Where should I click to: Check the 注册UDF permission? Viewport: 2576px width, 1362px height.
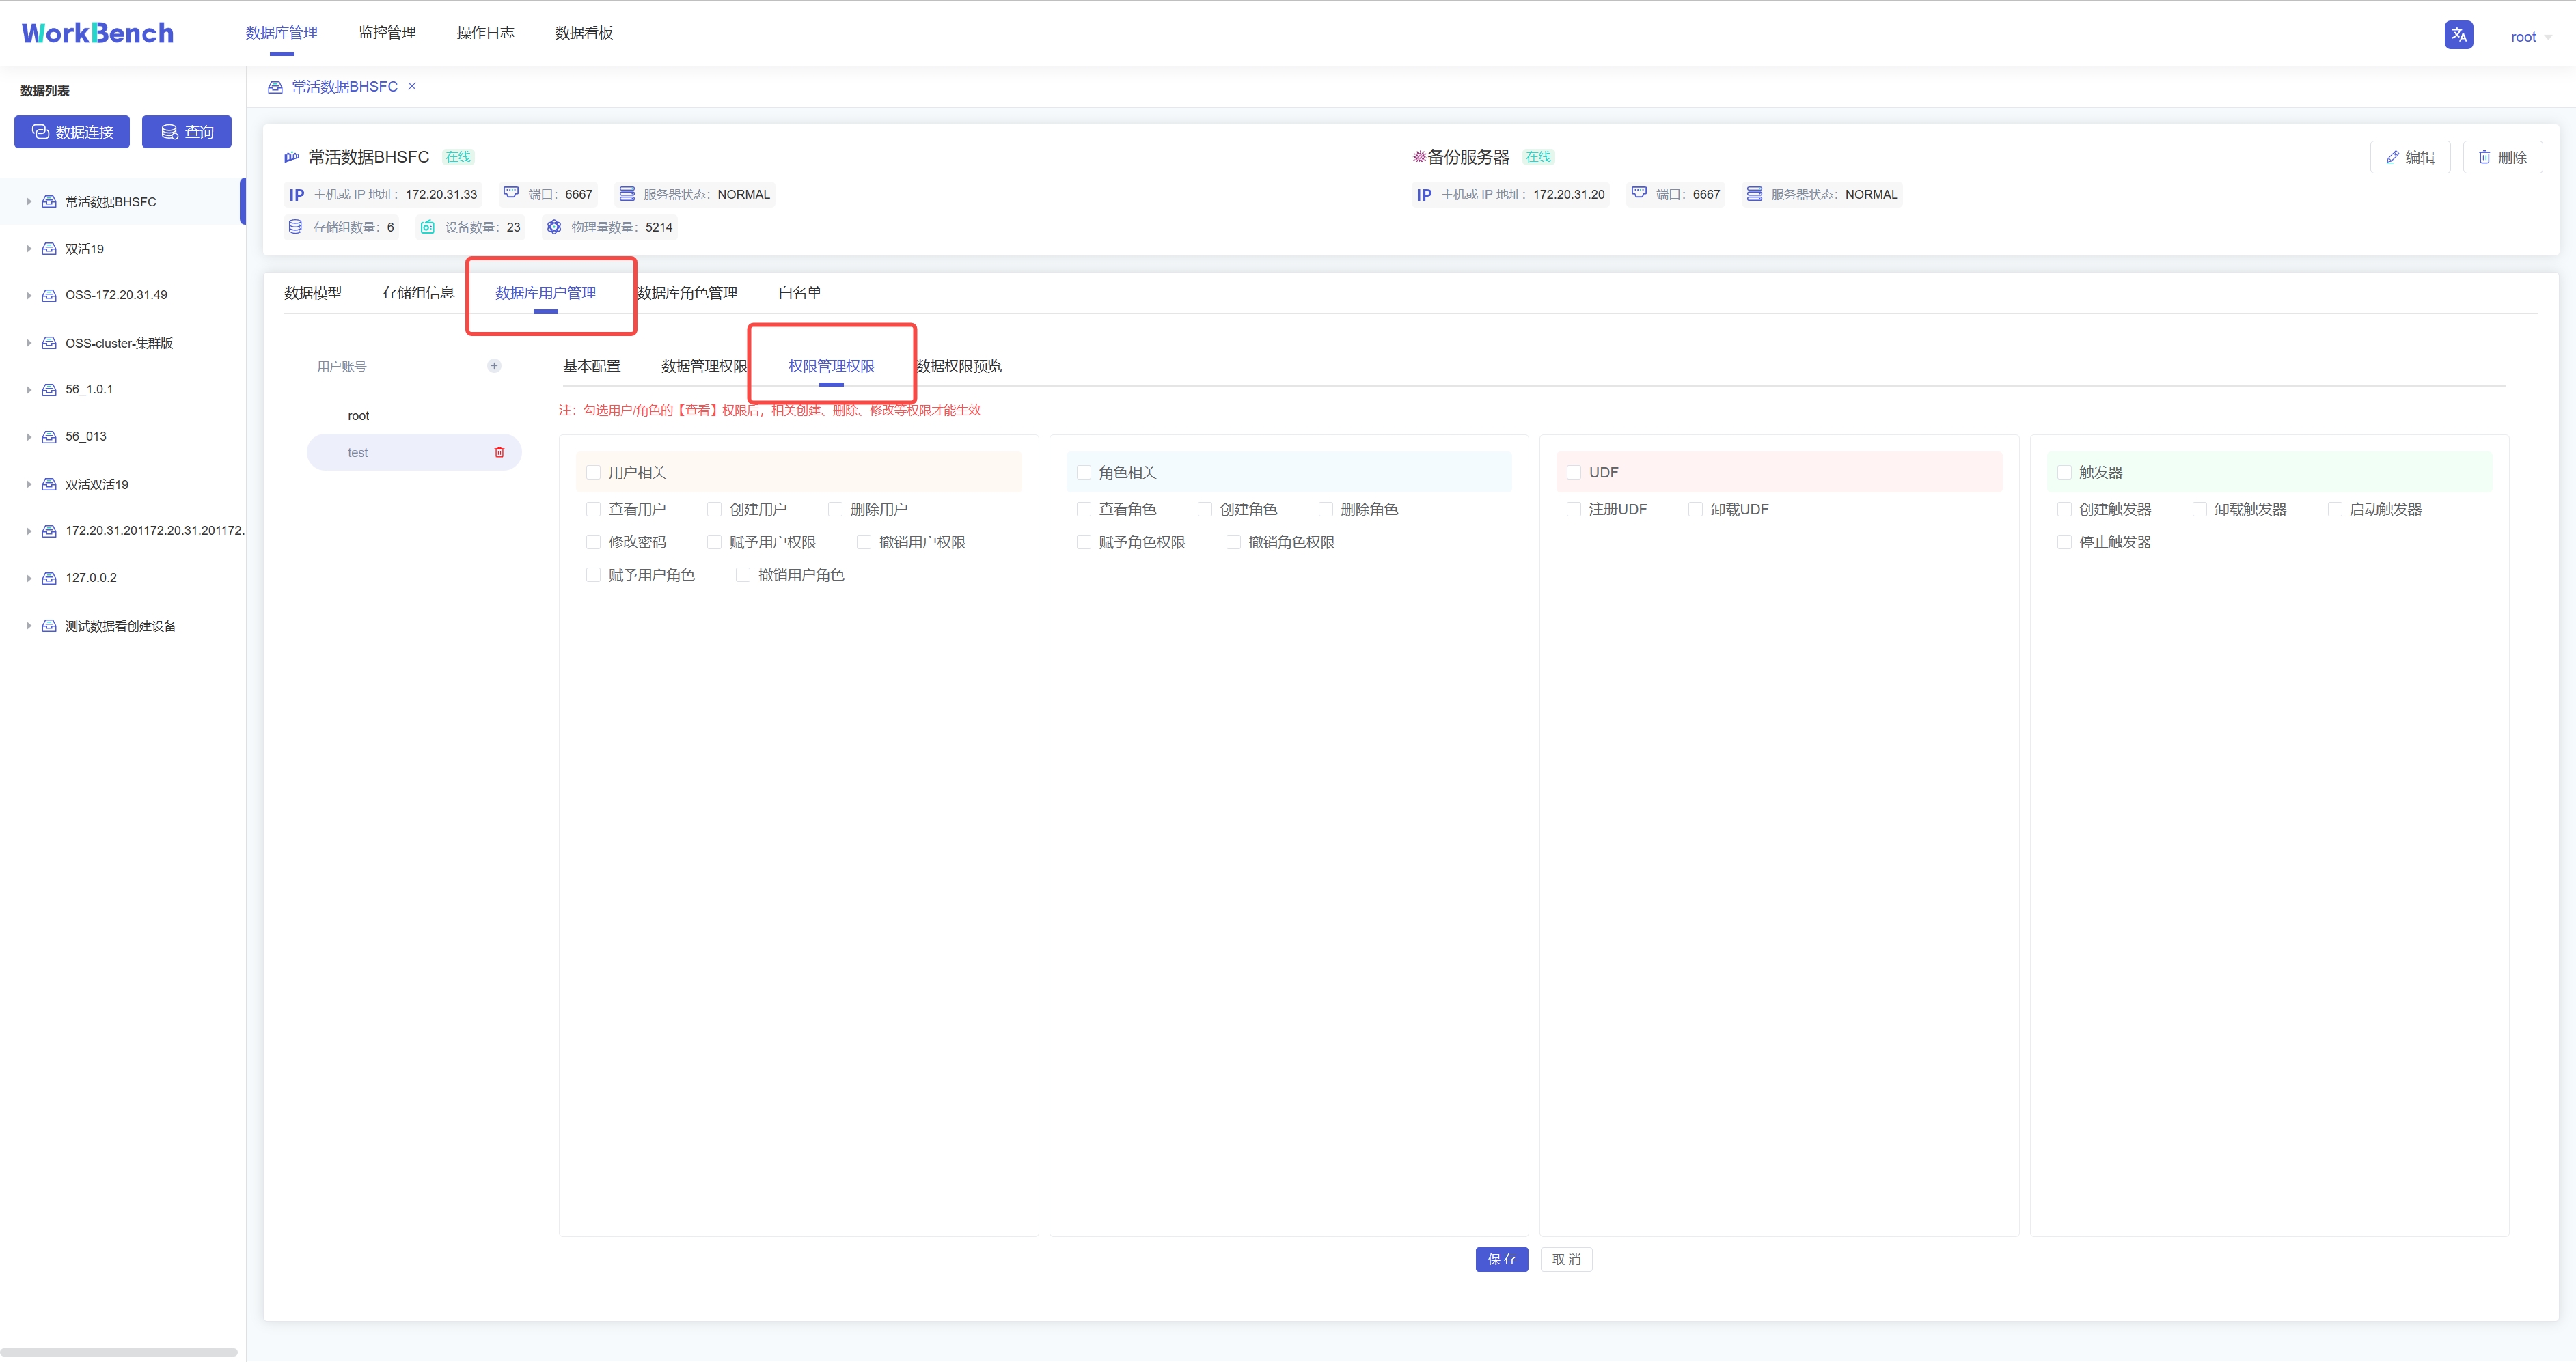pyautogui.click(x=1573, y=509)
